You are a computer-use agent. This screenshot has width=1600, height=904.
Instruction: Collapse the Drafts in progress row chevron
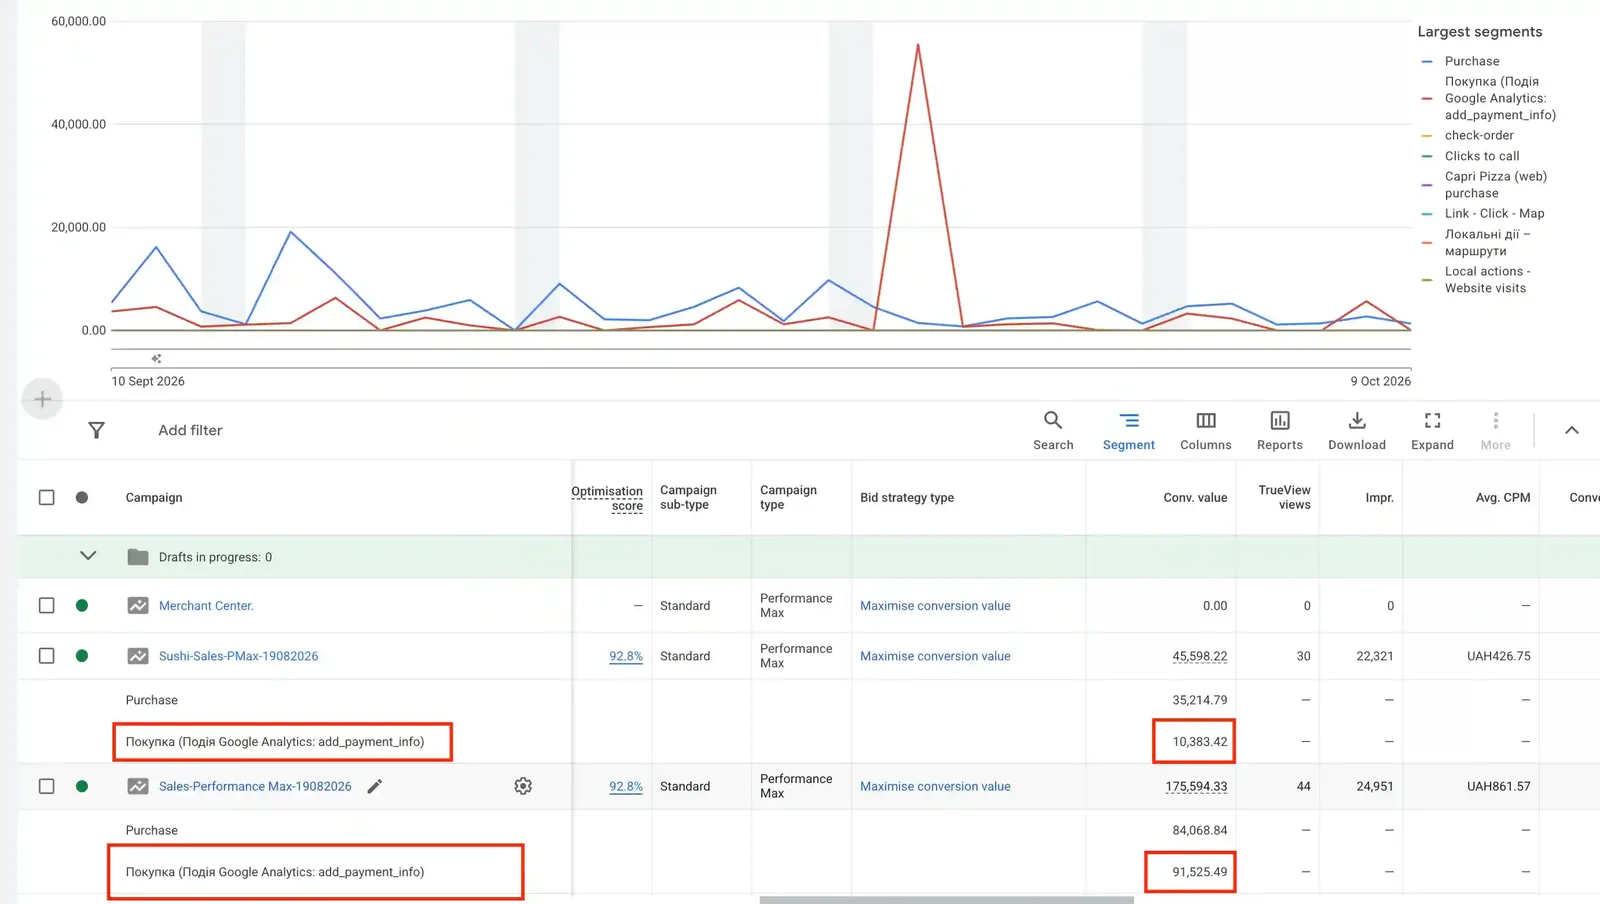point(88,556)
